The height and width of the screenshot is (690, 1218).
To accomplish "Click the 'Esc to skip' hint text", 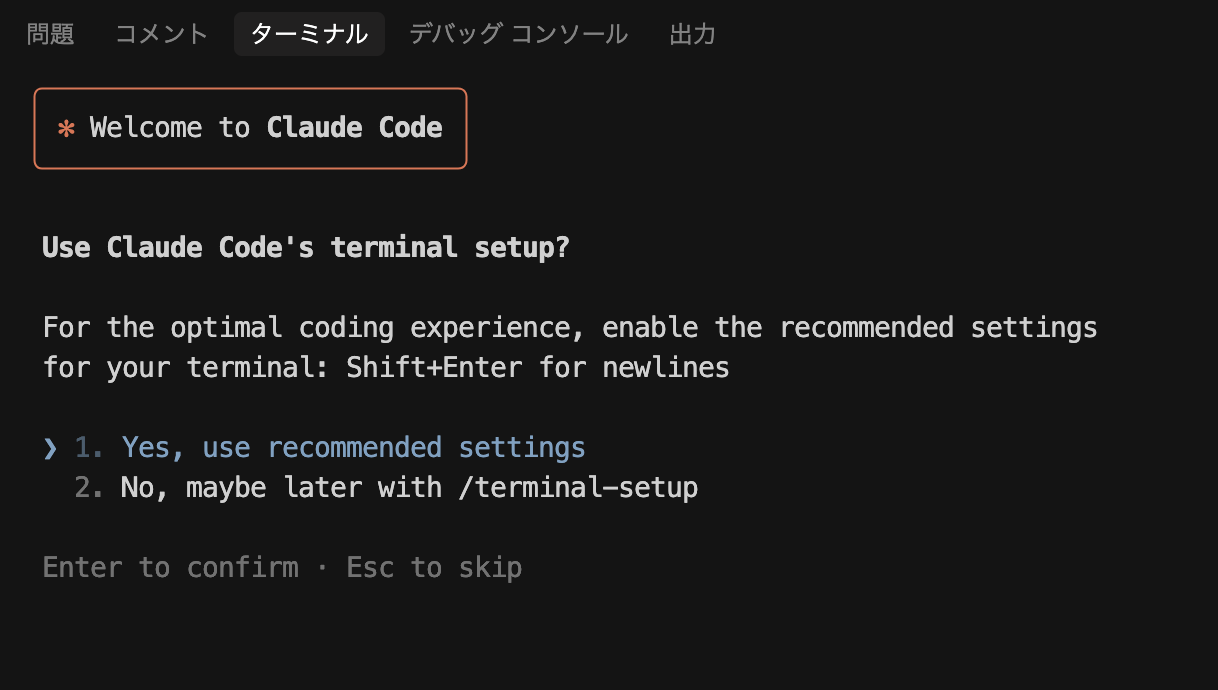I will click(434, 567).
